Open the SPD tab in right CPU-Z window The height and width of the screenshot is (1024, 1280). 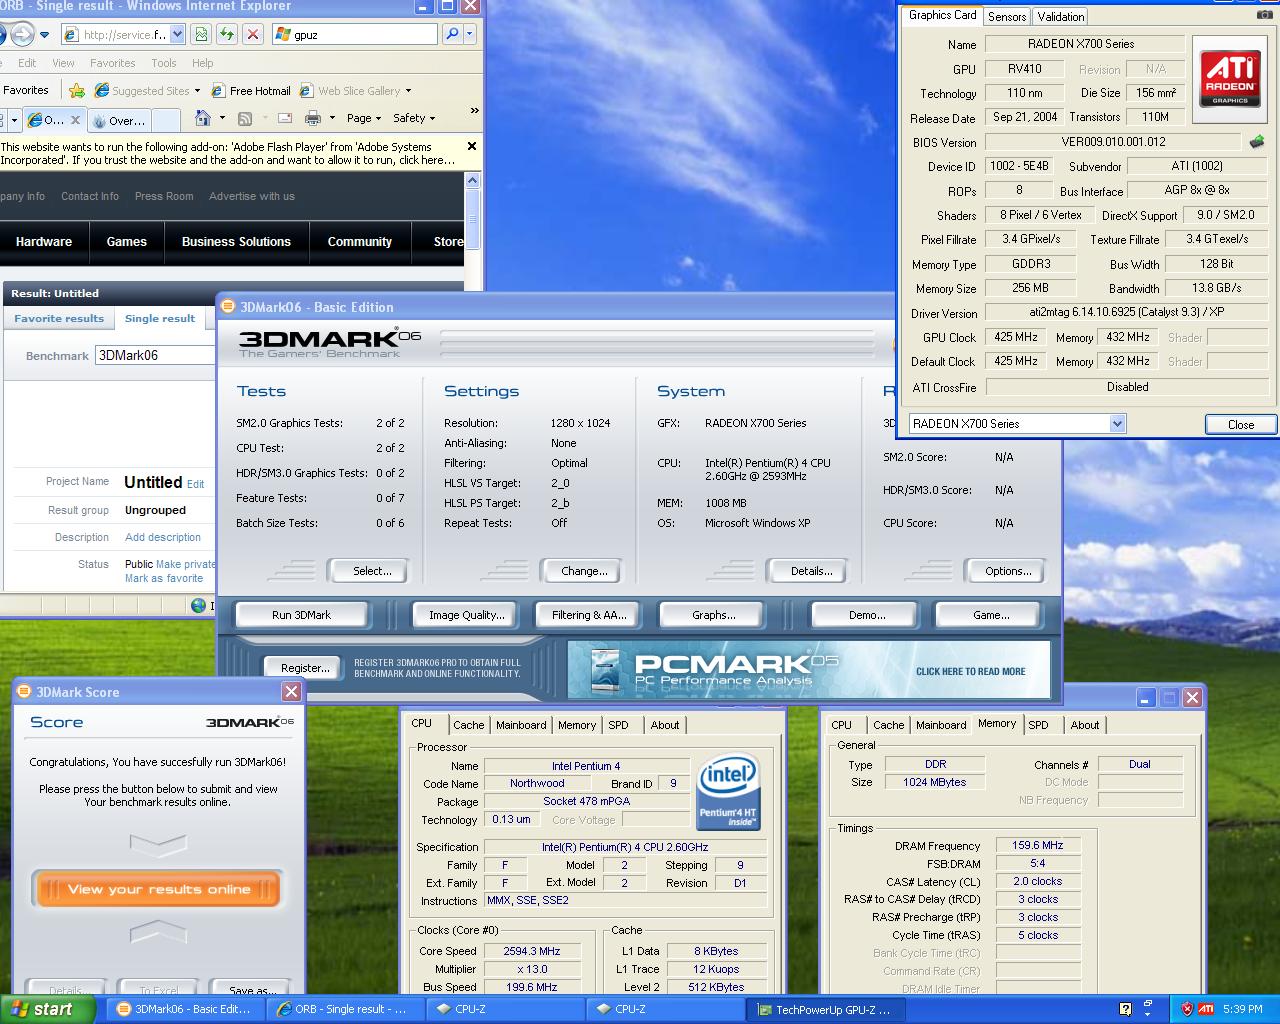coord(1038,725)
